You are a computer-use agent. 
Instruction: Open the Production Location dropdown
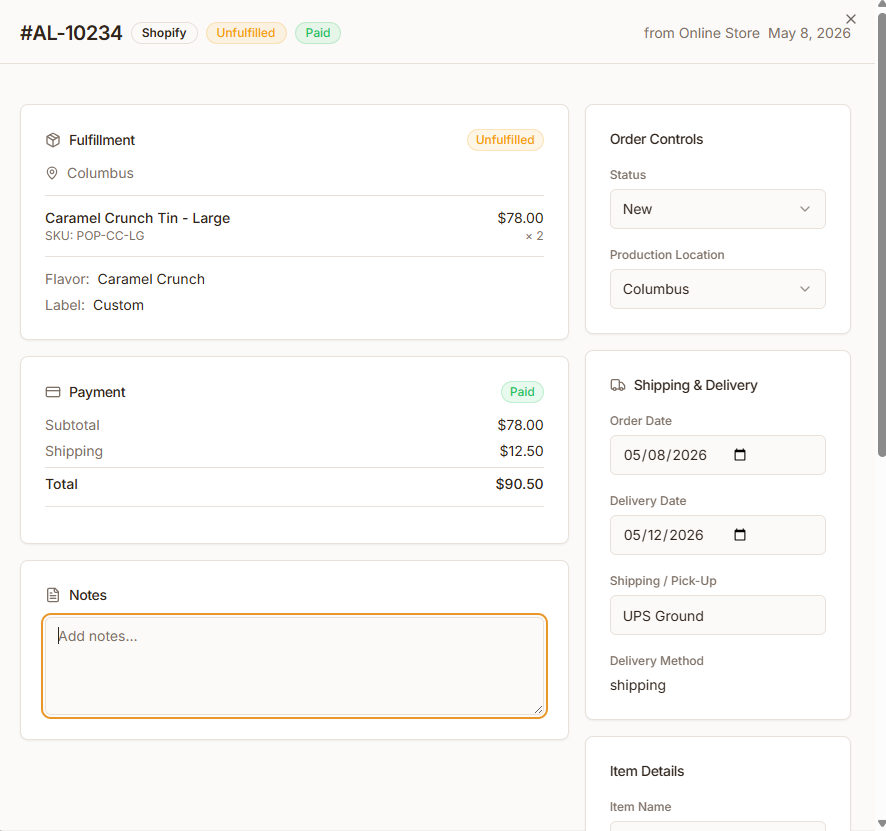point(718,289)
